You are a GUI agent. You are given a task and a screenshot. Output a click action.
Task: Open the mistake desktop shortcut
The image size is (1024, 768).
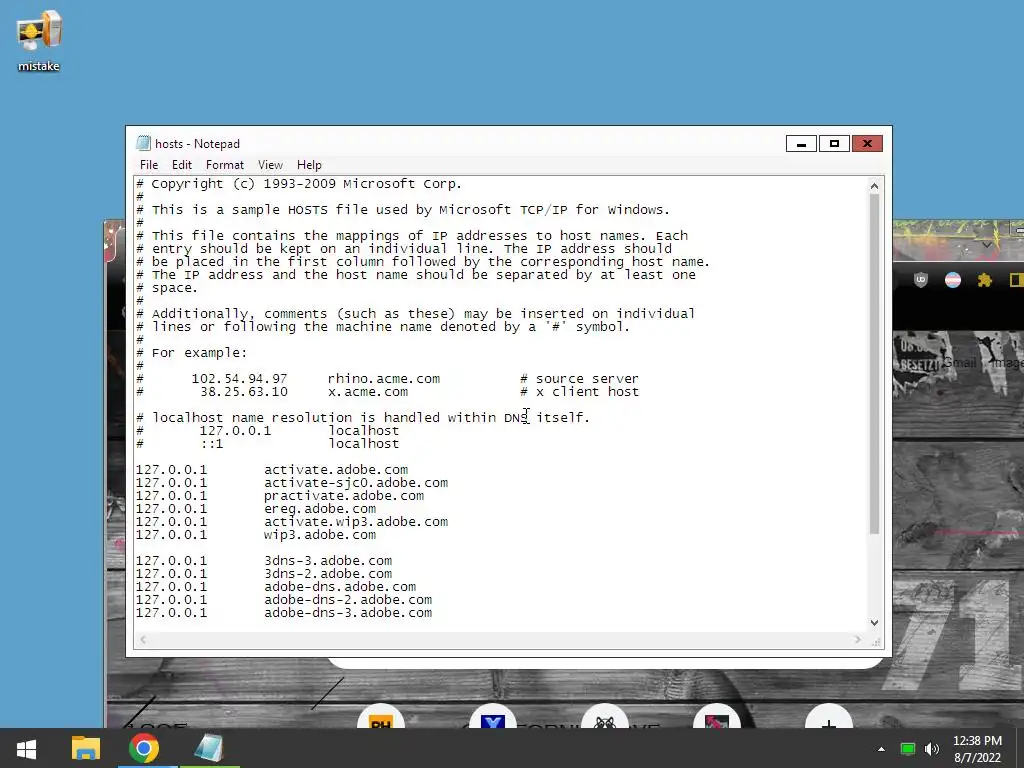(39, 40)
